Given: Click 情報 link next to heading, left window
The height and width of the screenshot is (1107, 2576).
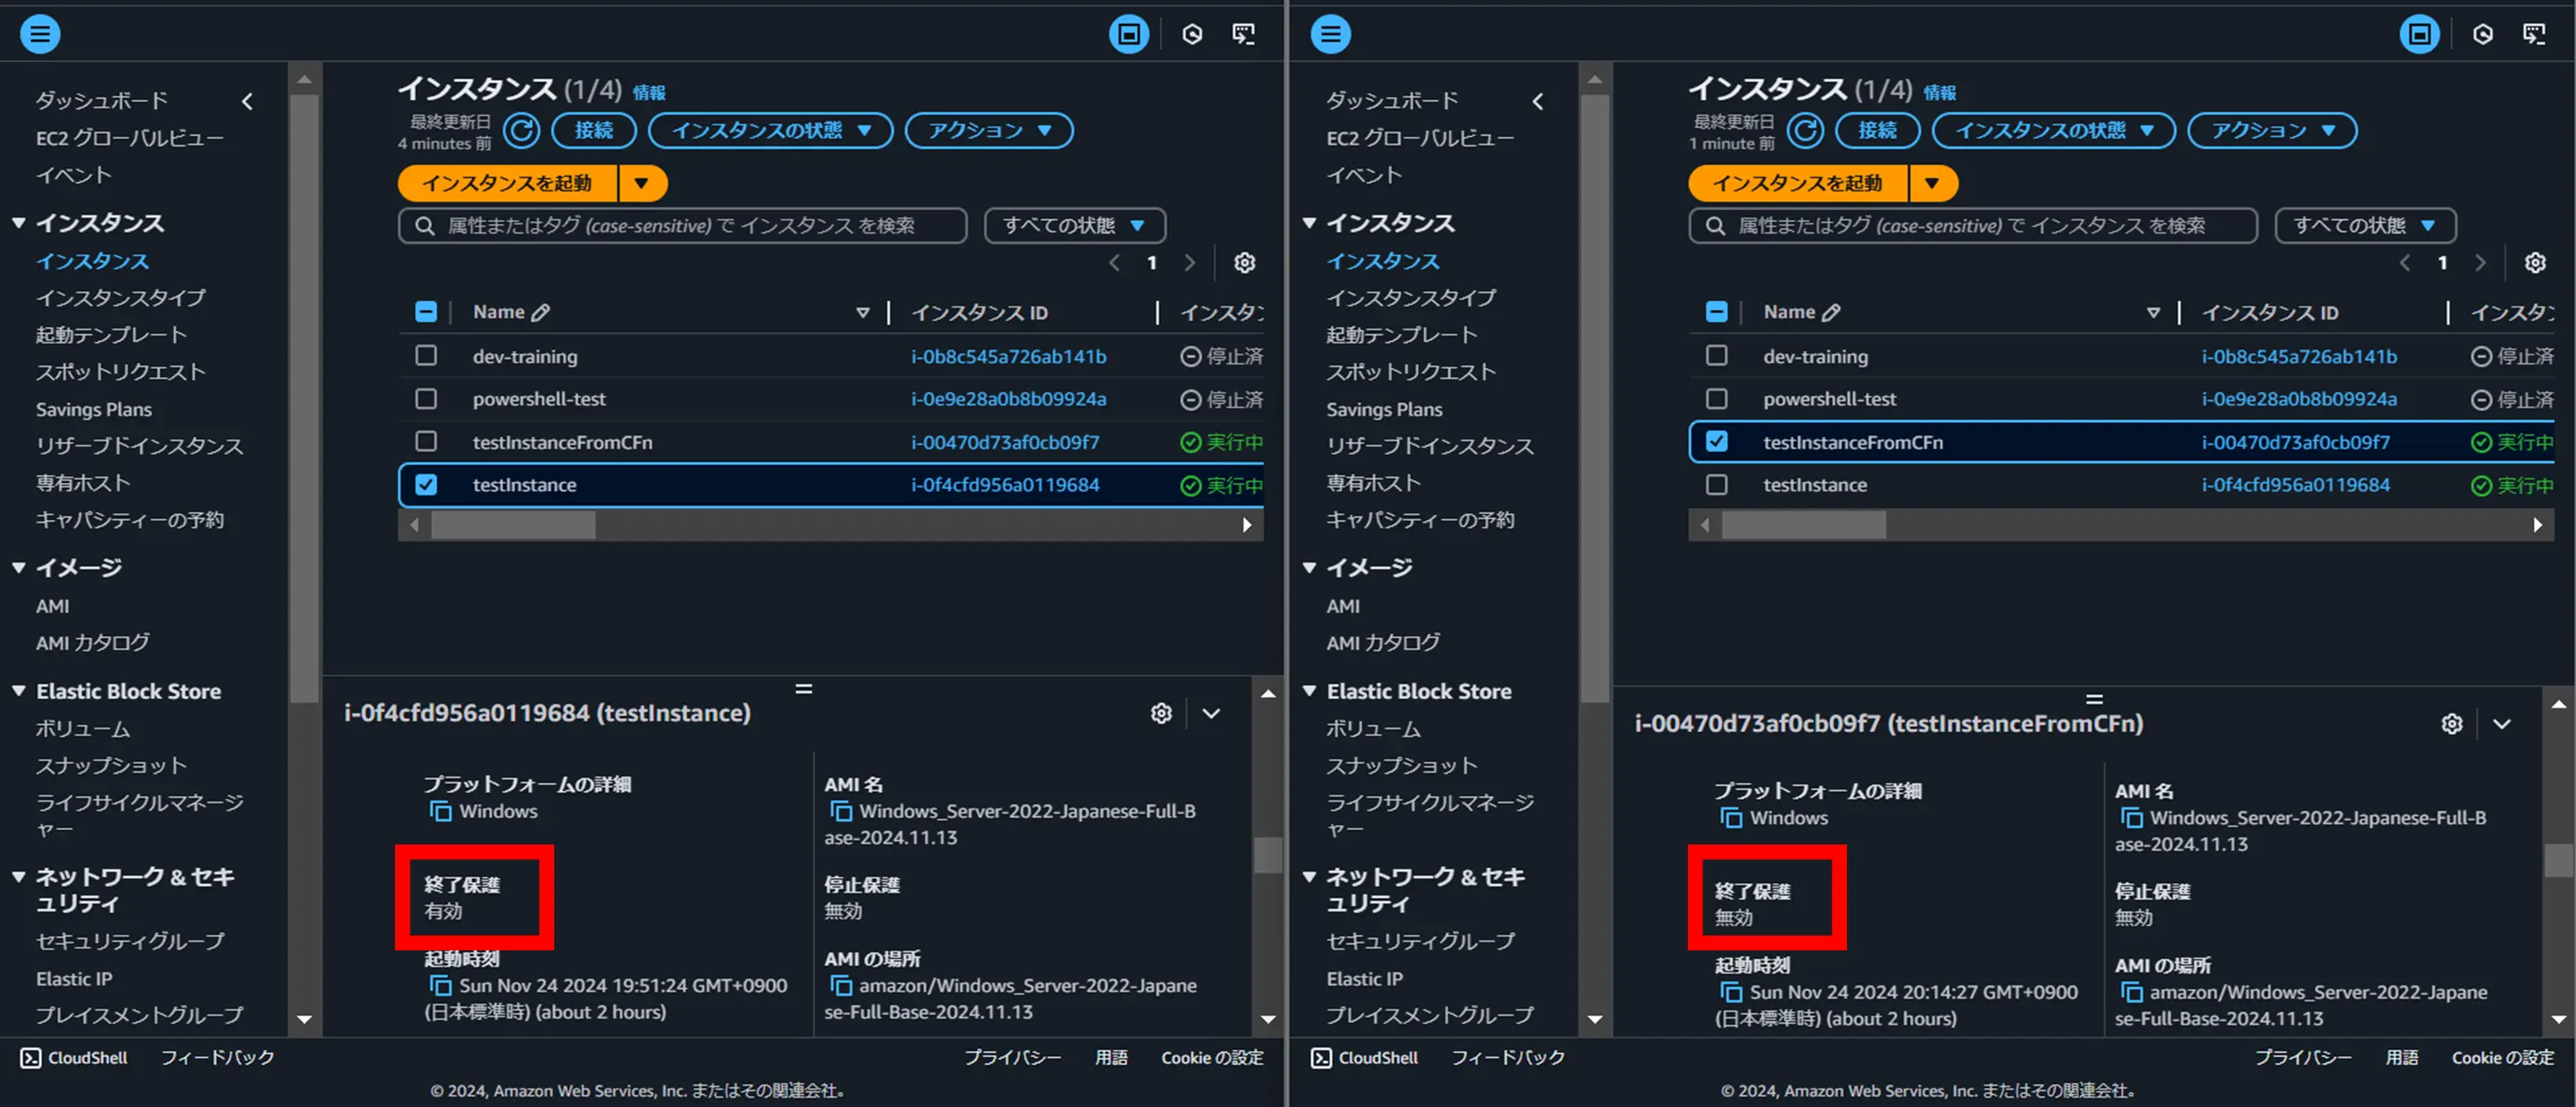Looking at the screenshot, I should (x=649, y=93).
